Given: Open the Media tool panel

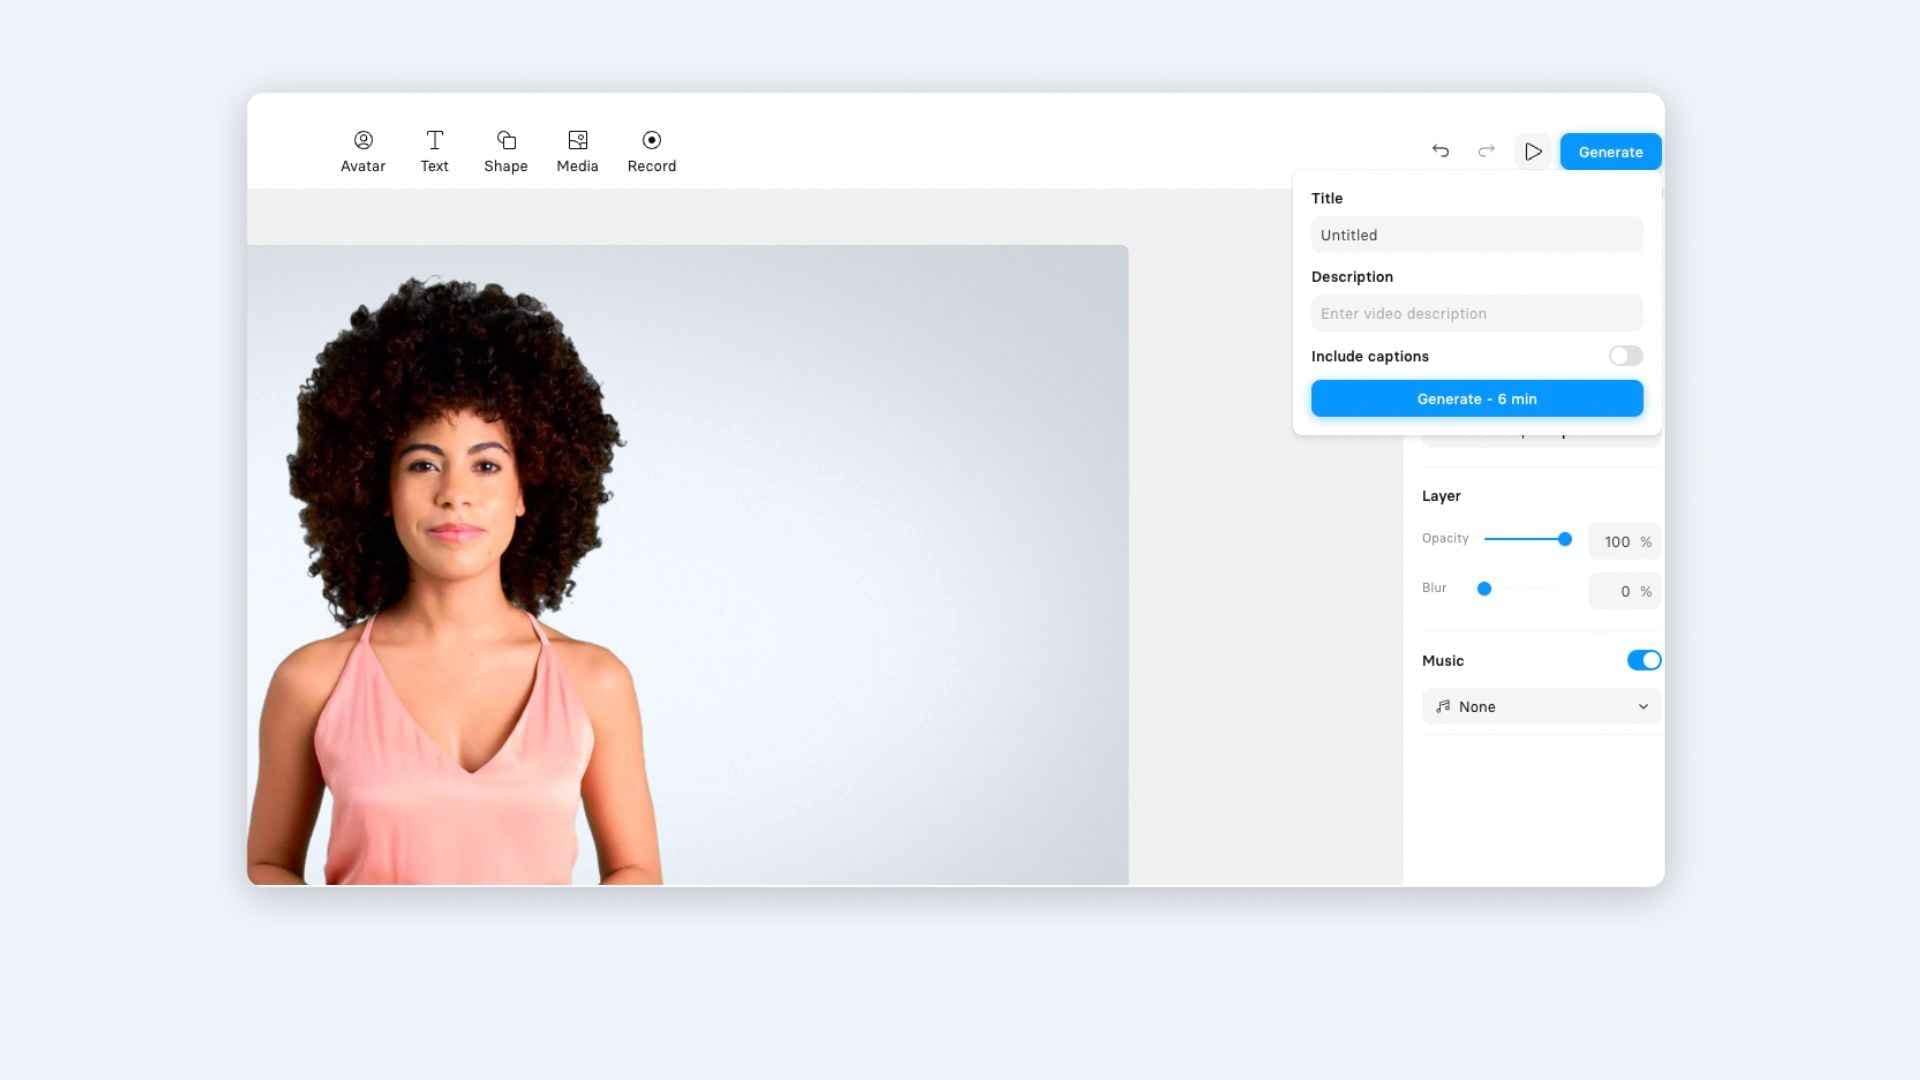Looking at the screenshot, I should (576, 149).
